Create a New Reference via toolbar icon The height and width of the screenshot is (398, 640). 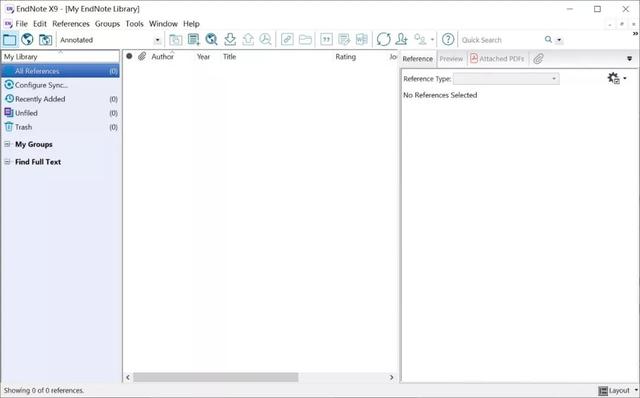[193, 40]
